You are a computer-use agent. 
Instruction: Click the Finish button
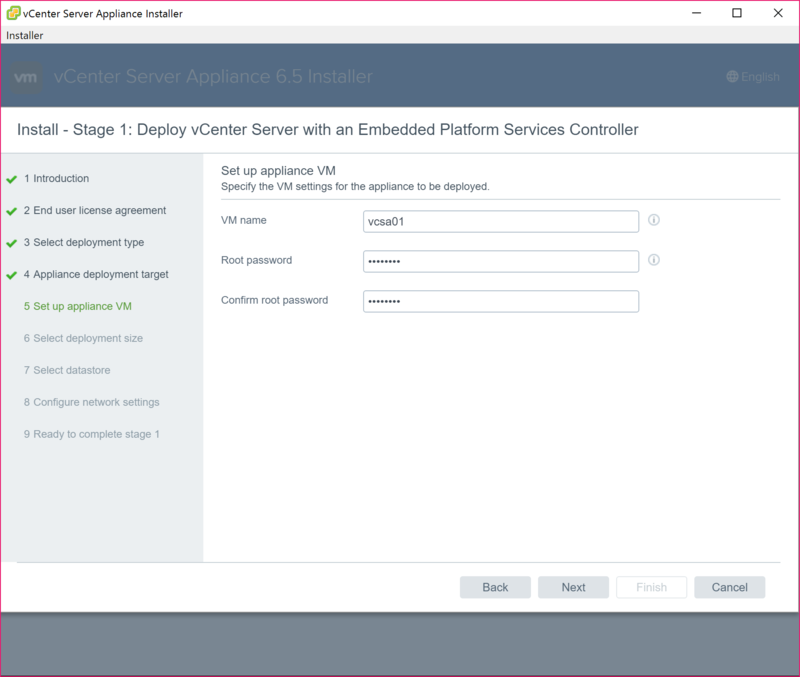pos(652,587)
